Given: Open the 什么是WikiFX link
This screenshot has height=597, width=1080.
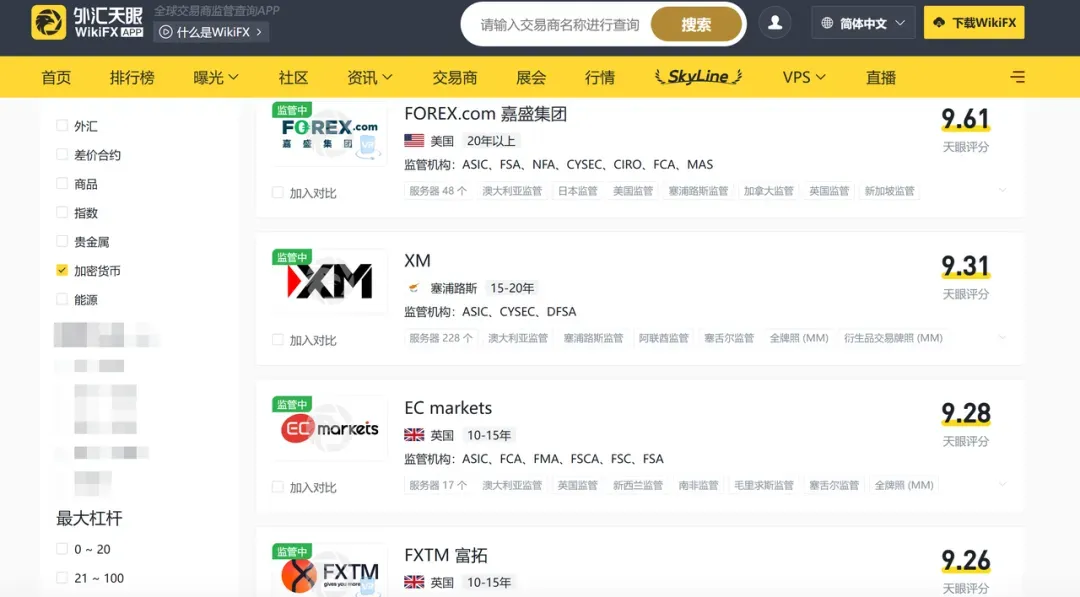Looking at the screenshot, I should pos(213,32).
